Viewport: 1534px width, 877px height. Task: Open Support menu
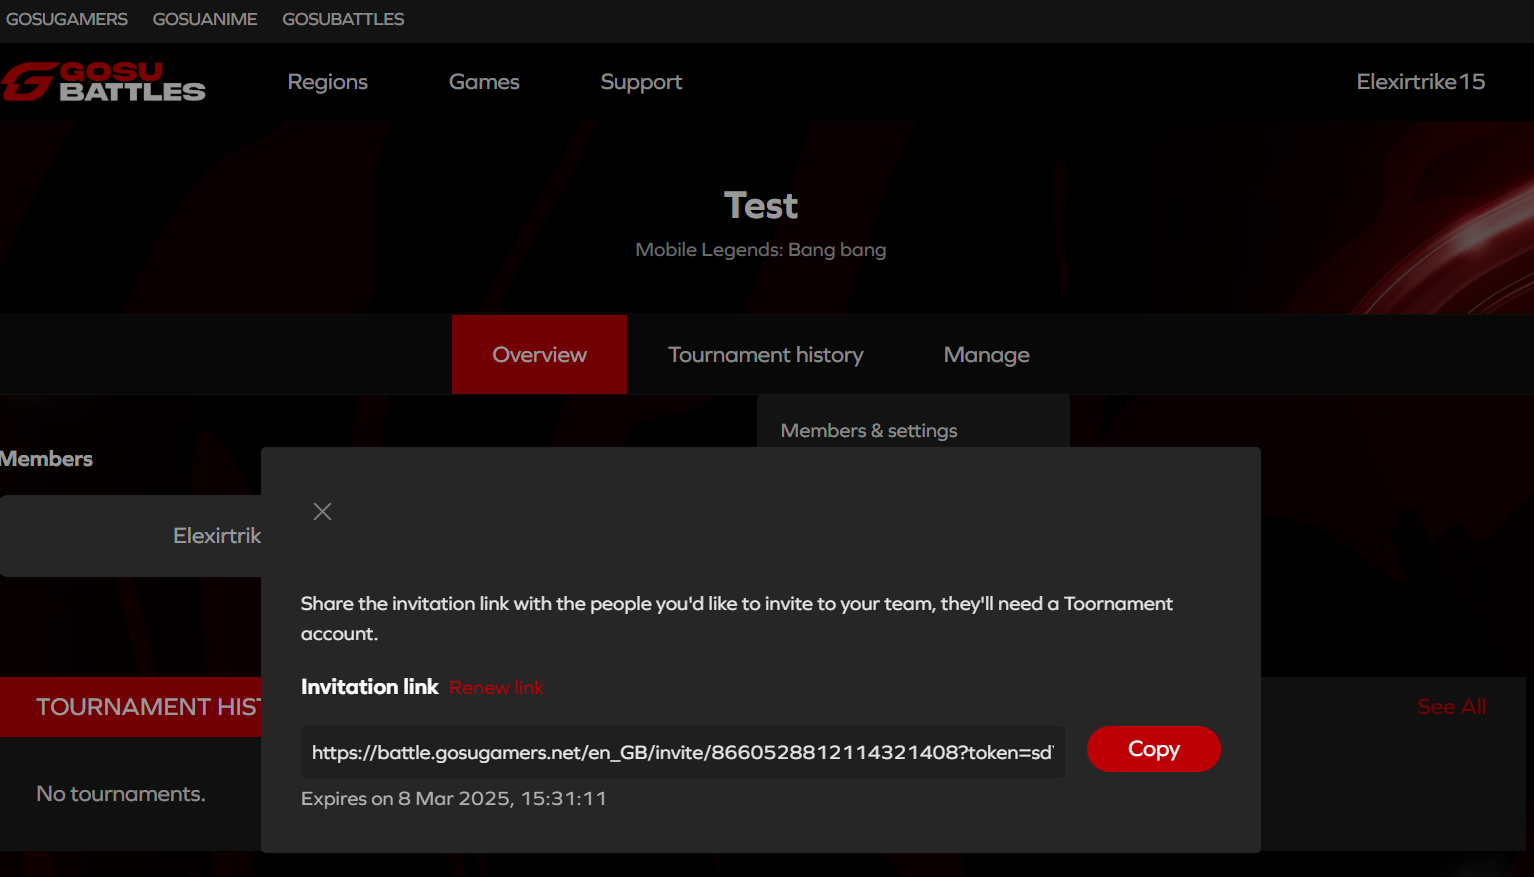coord(641,82)
